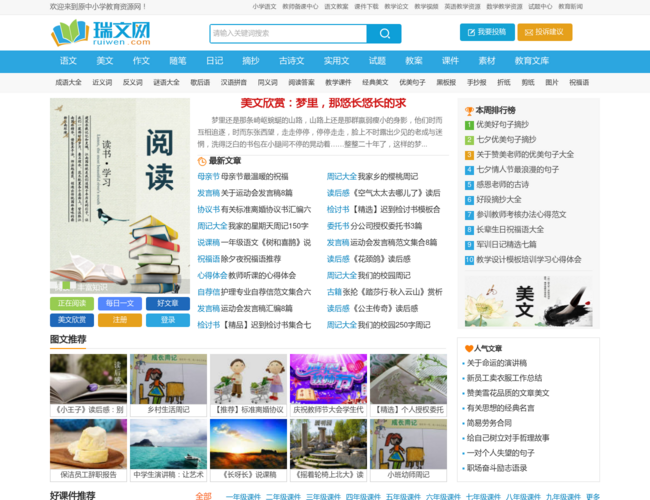The height and width of the screenshot is (500, 650).
Task: Open thumbnail 保洁员工辞职报告
Action: 88,450
